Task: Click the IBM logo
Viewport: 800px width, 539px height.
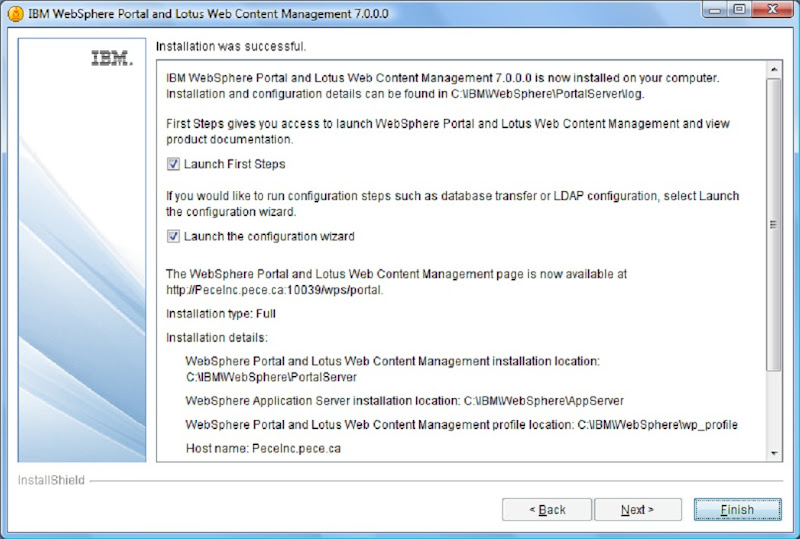Action: click(112, 59)
